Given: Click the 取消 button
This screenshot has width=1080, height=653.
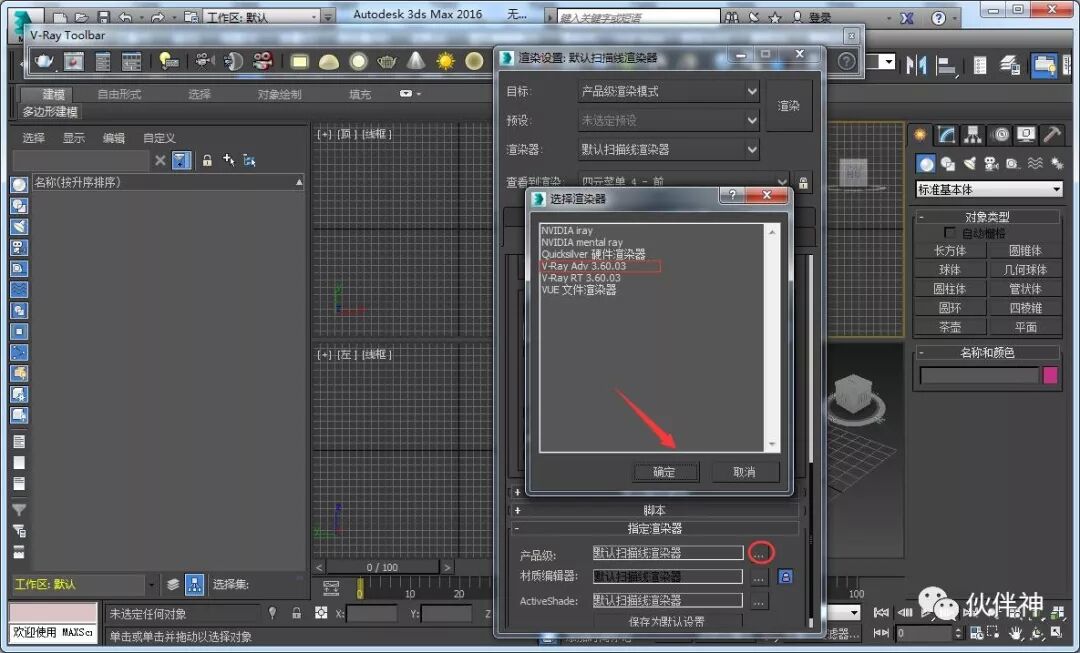Looking at the screenshot, I should 745,472.
